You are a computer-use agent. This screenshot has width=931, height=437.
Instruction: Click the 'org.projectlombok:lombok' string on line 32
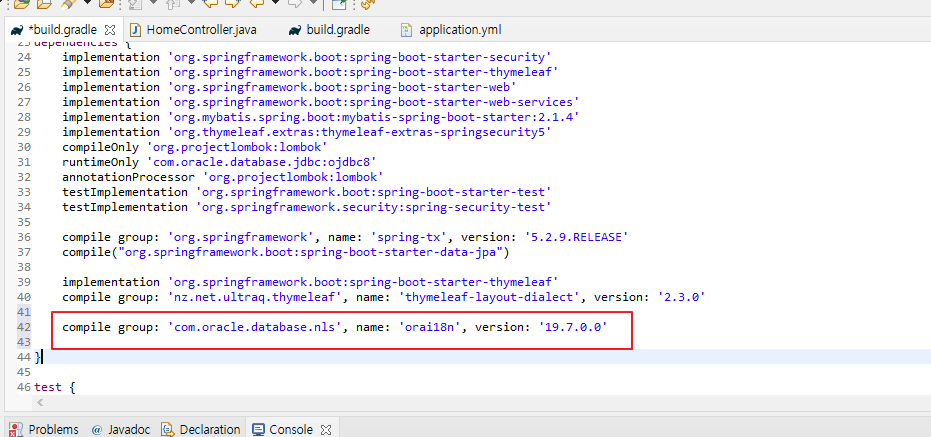[293, 177]
